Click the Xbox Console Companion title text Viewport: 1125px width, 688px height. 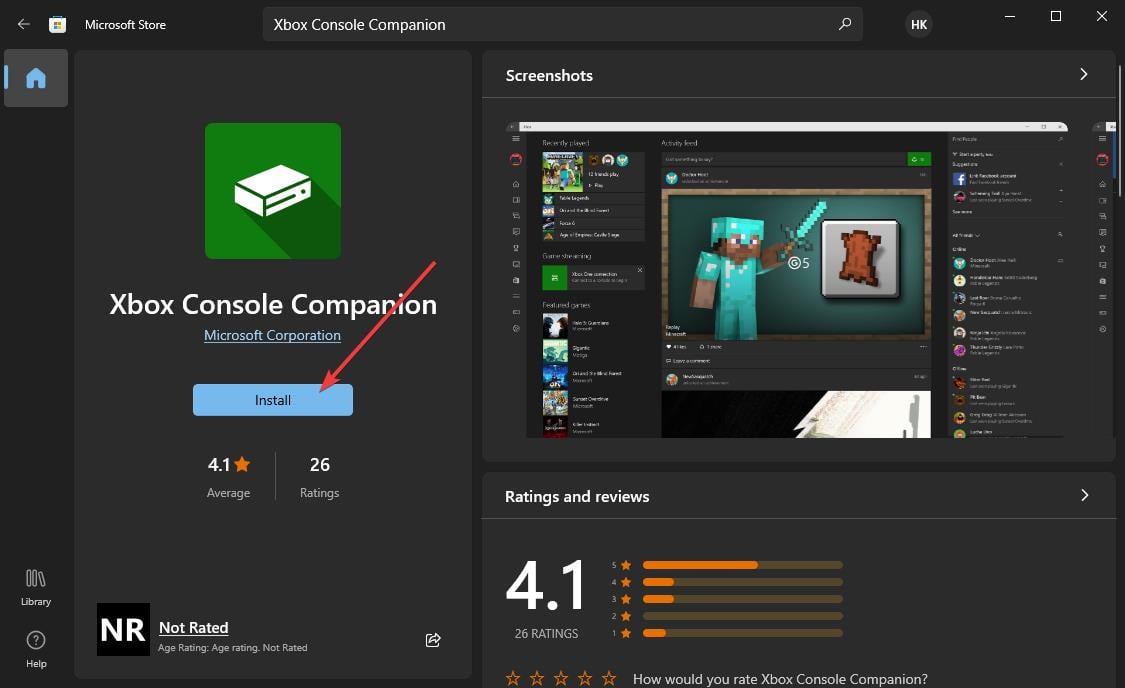tap(273, 304)
